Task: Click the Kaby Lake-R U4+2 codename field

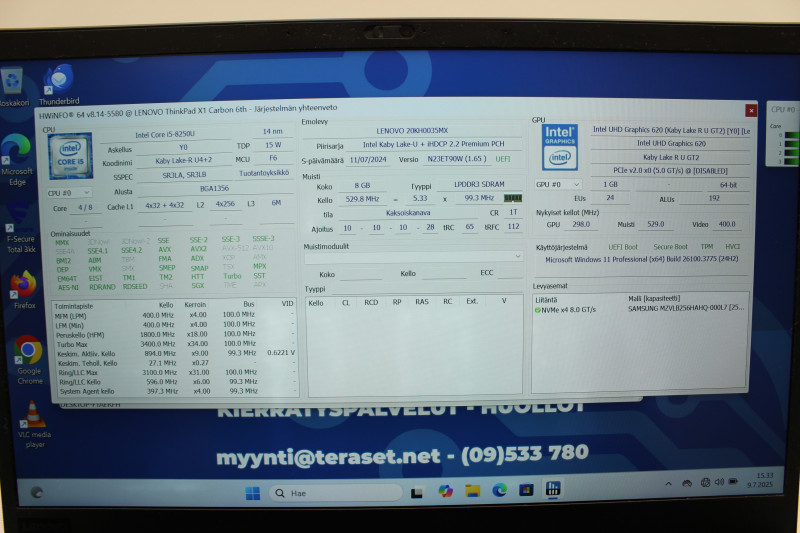Action: coord(184,161)
